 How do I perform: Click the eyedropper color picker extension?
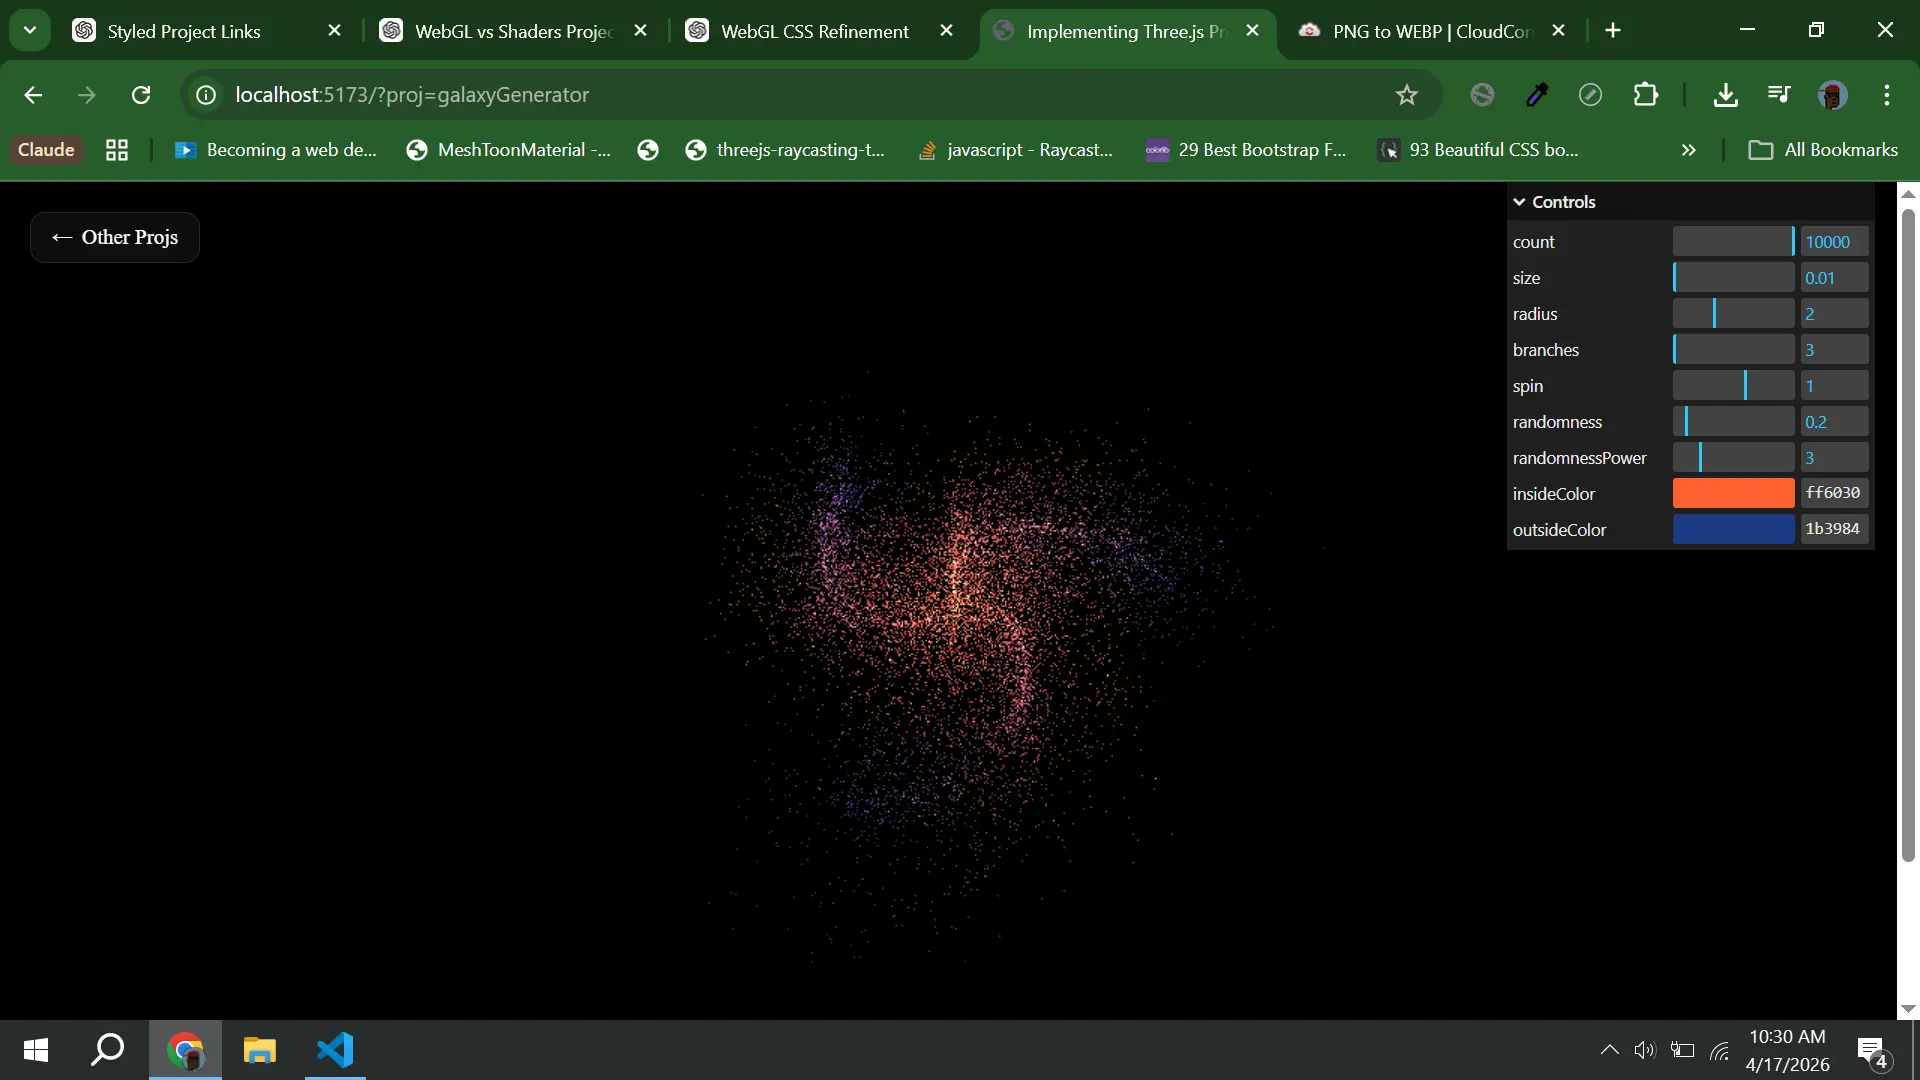[1537, 95]
